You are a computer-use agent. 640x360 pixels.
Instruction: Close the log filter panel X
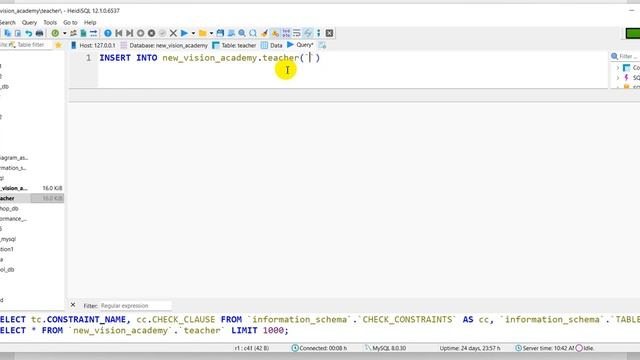point(73,305)
